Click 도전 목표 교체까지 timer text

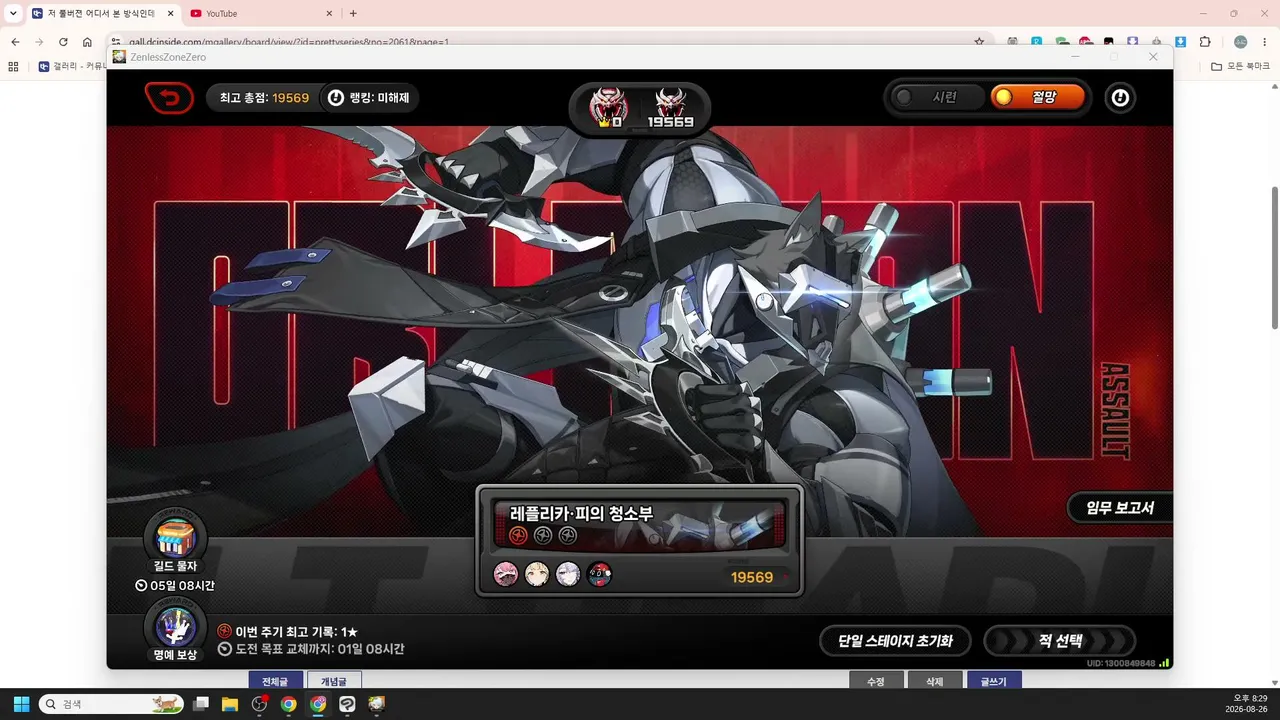319,649
